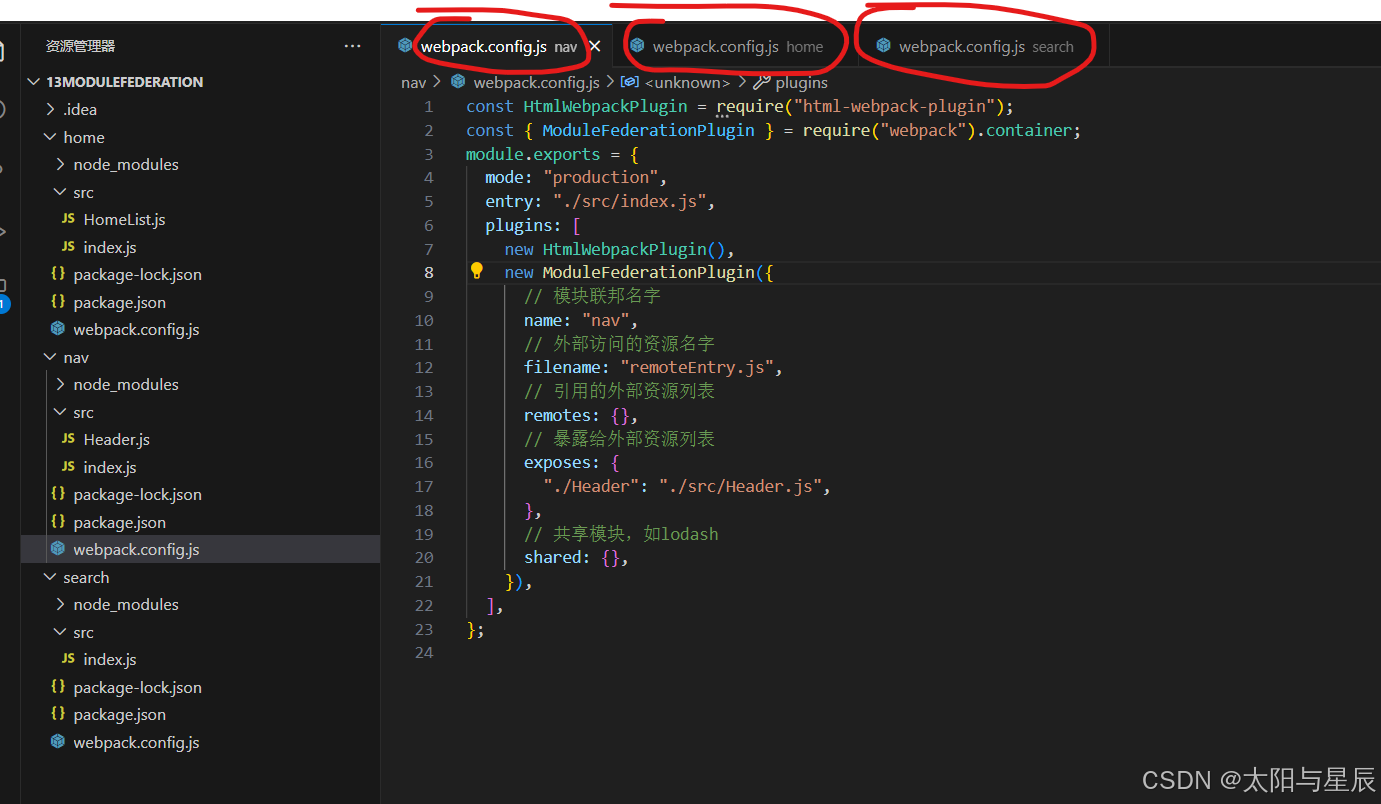Collapse the src folder under home
Screen dimensions: 1381x804
point(83,192)
